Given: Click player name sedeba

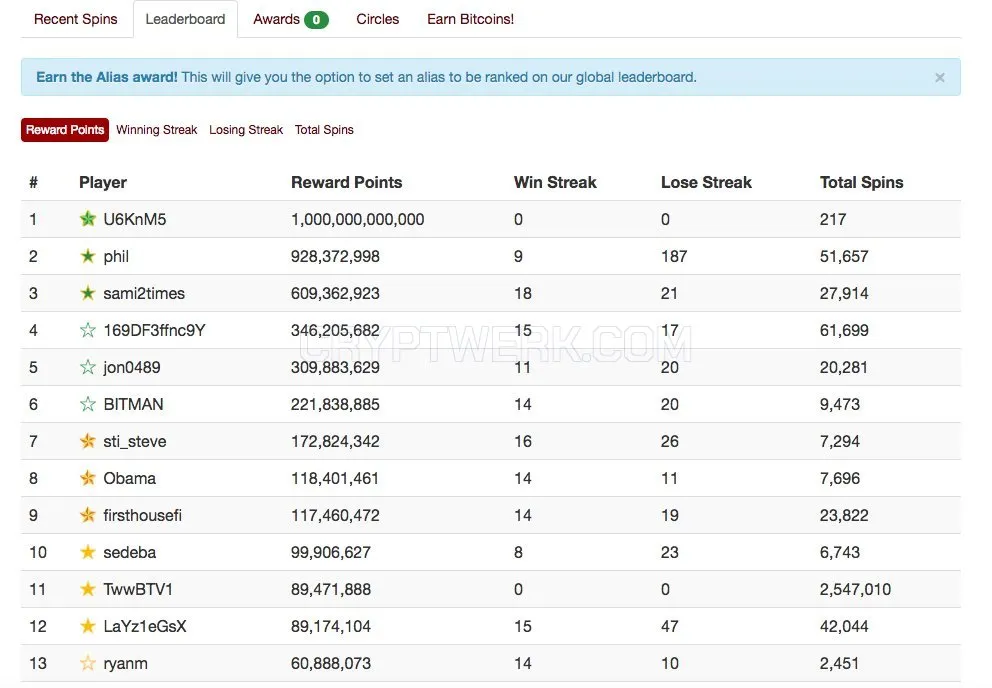Looking at the screenshot, I should click(x=130, y=553).
